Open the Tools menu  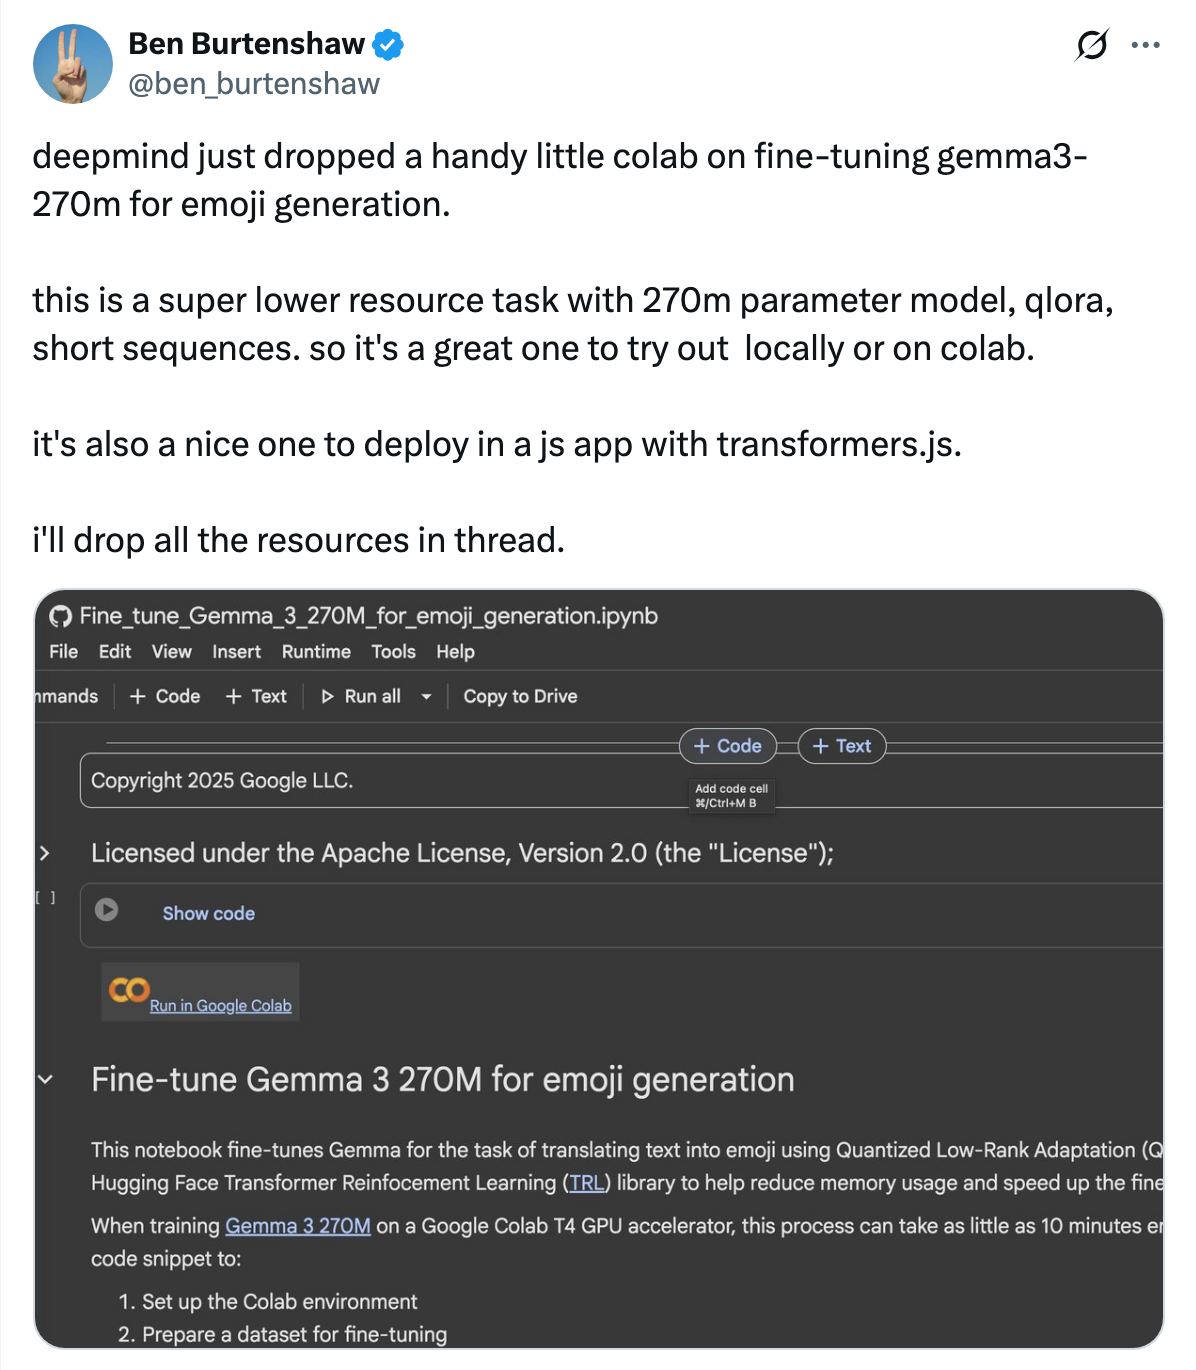tap(393, 652)
